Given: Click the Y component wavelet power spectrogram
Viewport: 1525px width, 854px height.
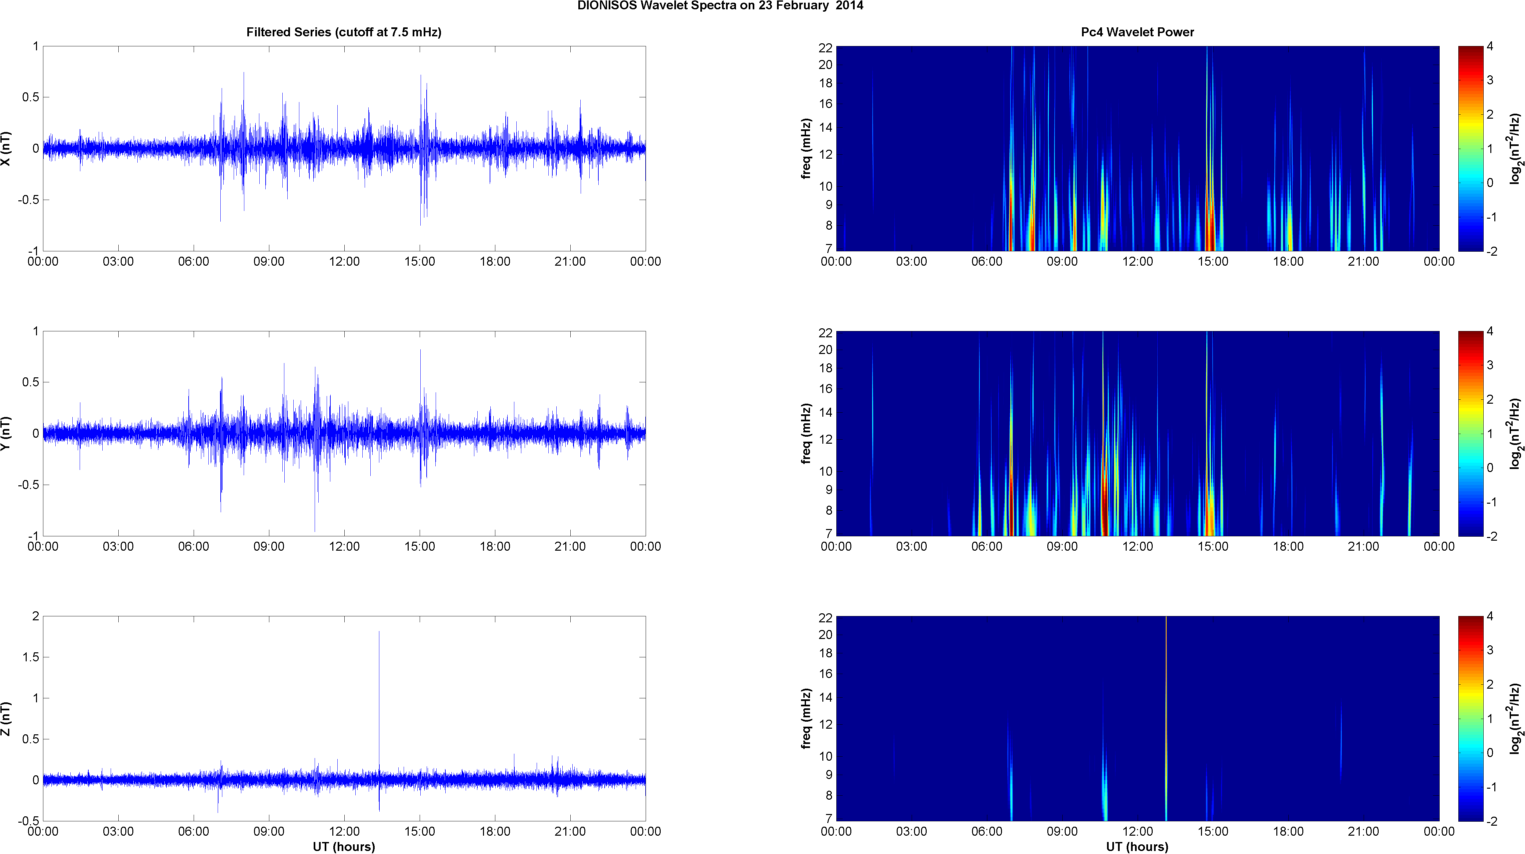Looking at the screenshot, I should click(1137, 433).
